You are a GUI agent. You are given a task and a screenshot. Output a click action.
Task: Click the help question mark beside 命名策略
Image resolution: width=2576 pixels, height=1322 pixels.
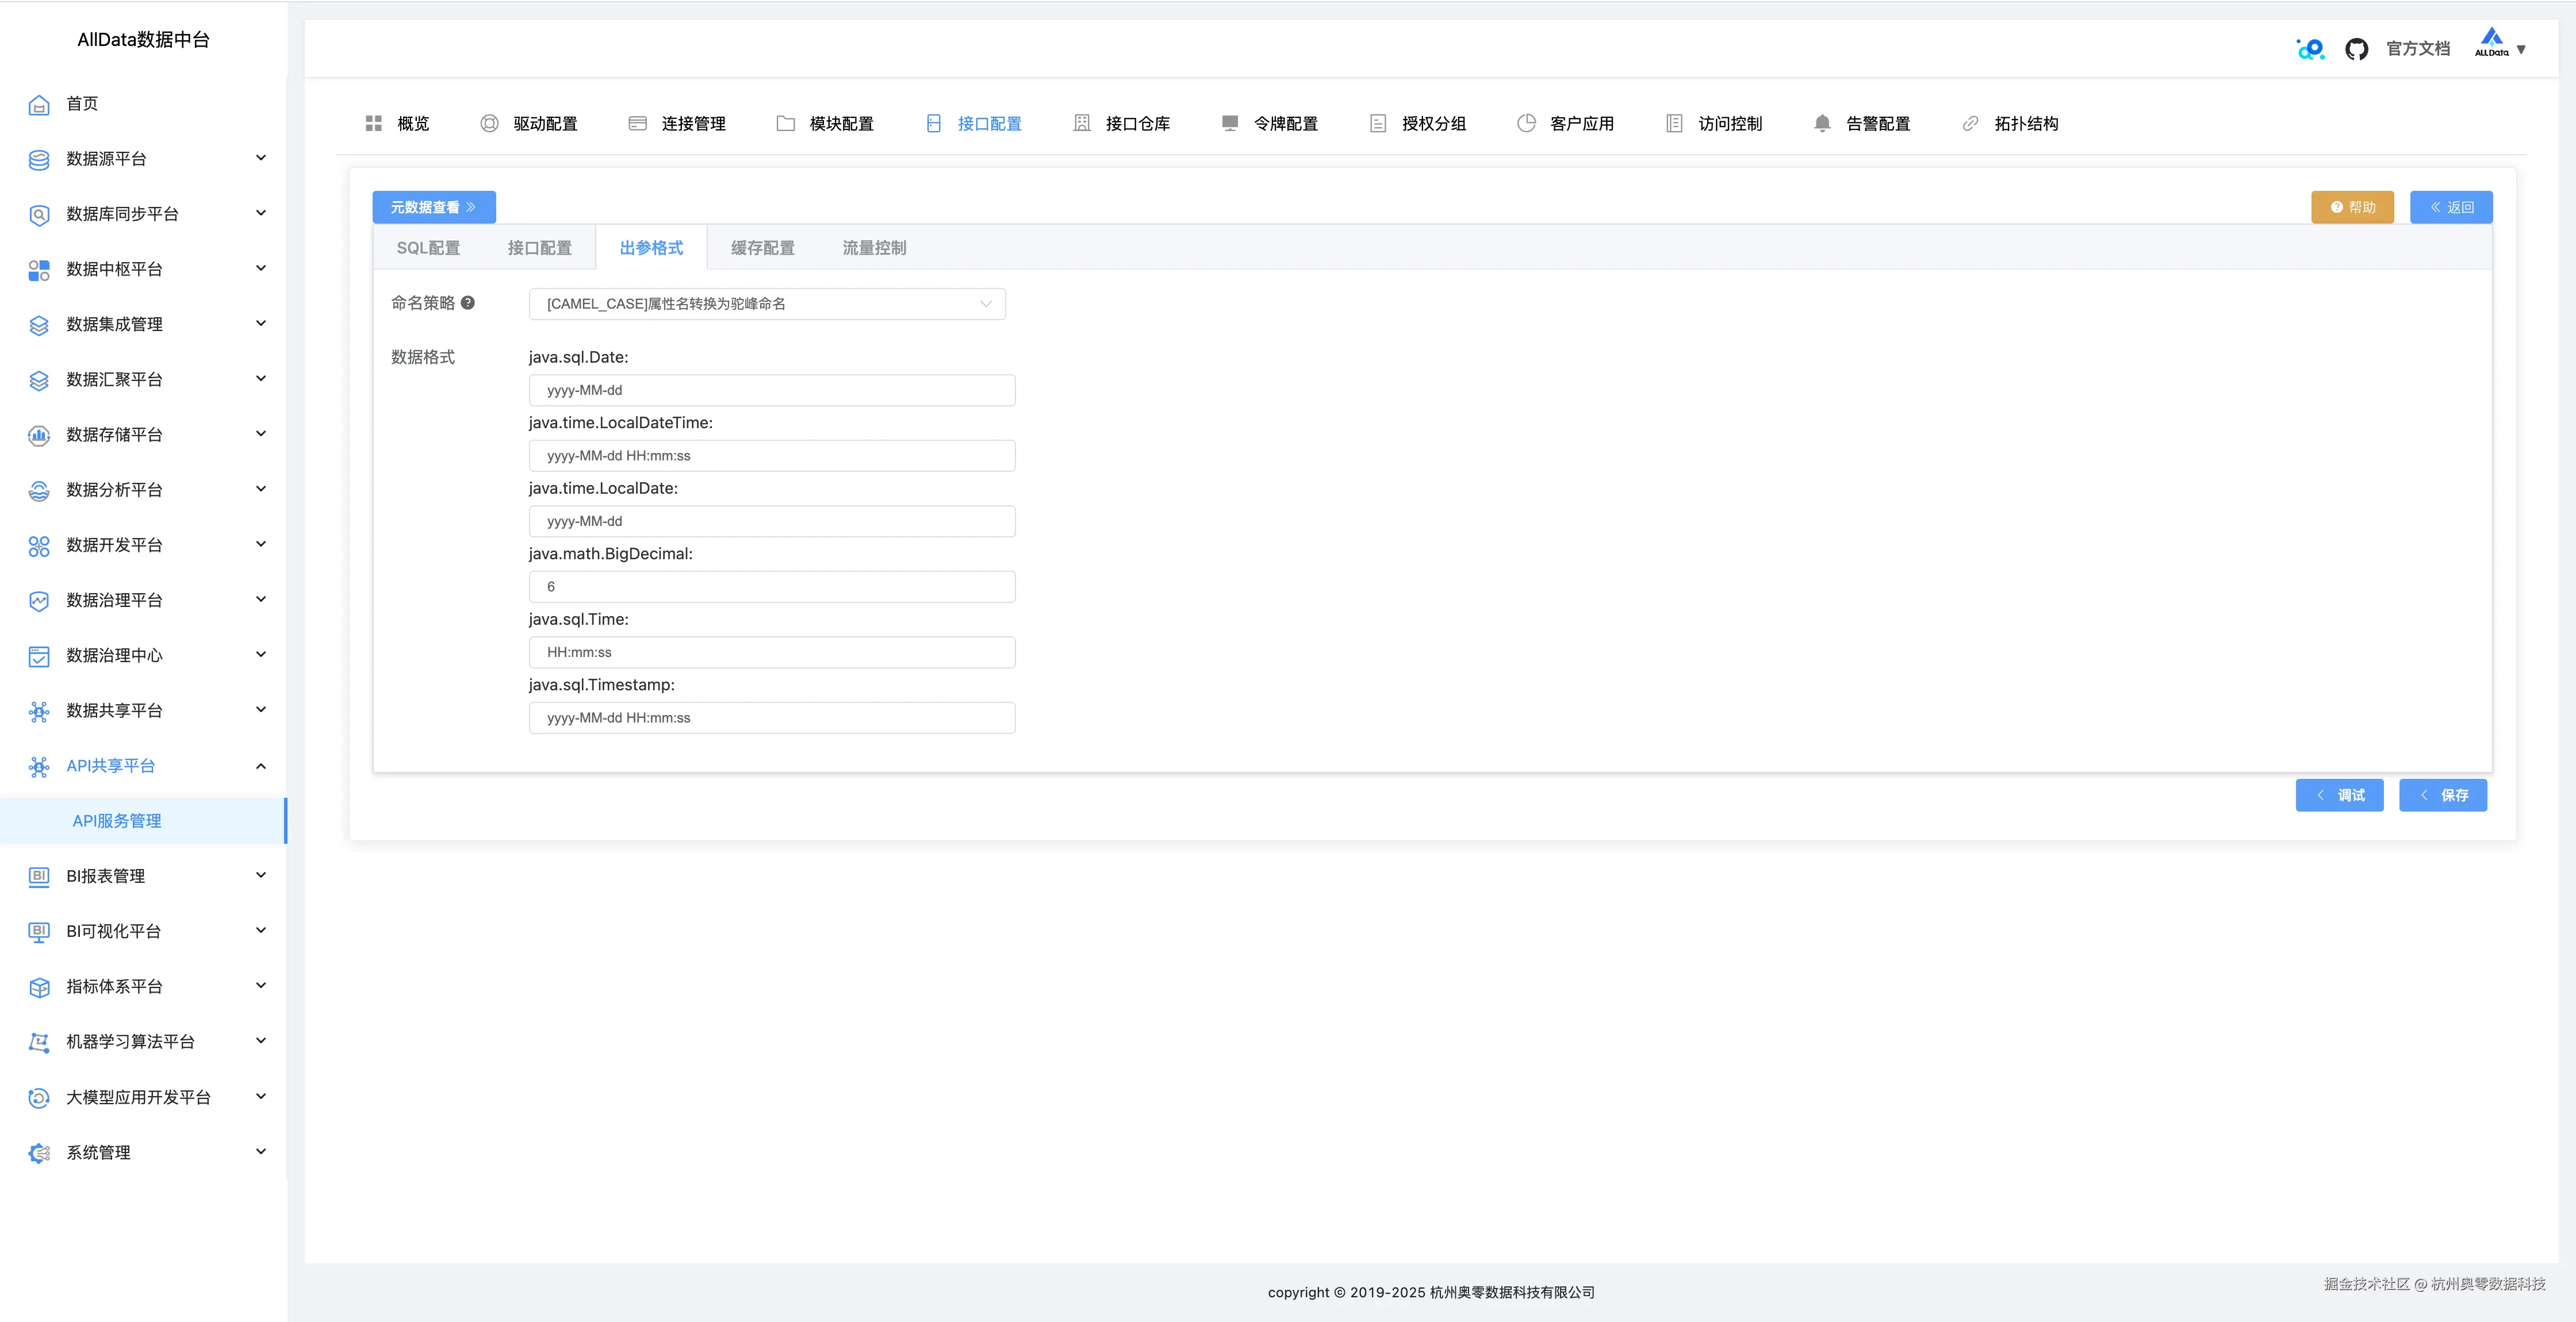(468, 303)
